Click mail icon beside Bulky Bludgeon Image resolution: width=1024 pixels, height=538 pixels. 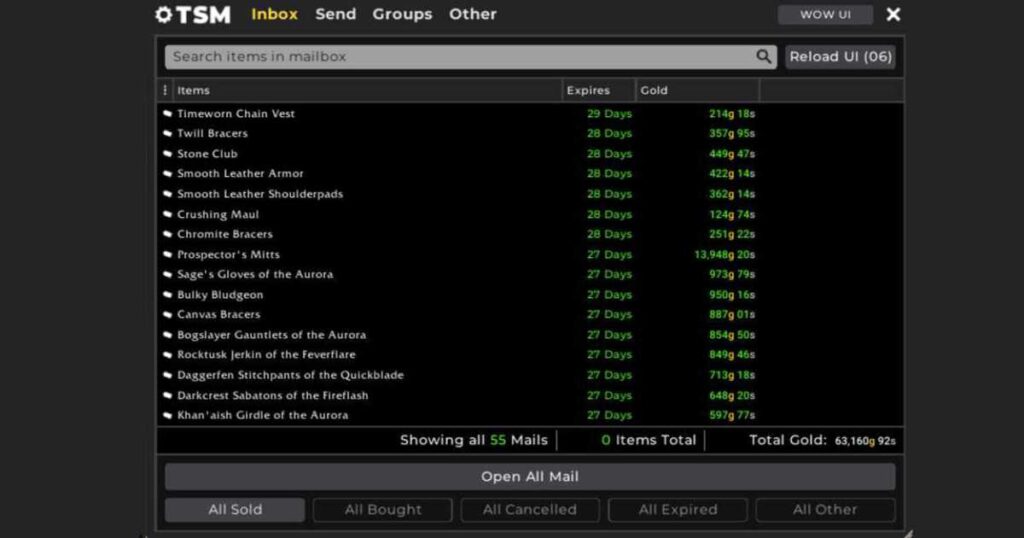[167, 295]
